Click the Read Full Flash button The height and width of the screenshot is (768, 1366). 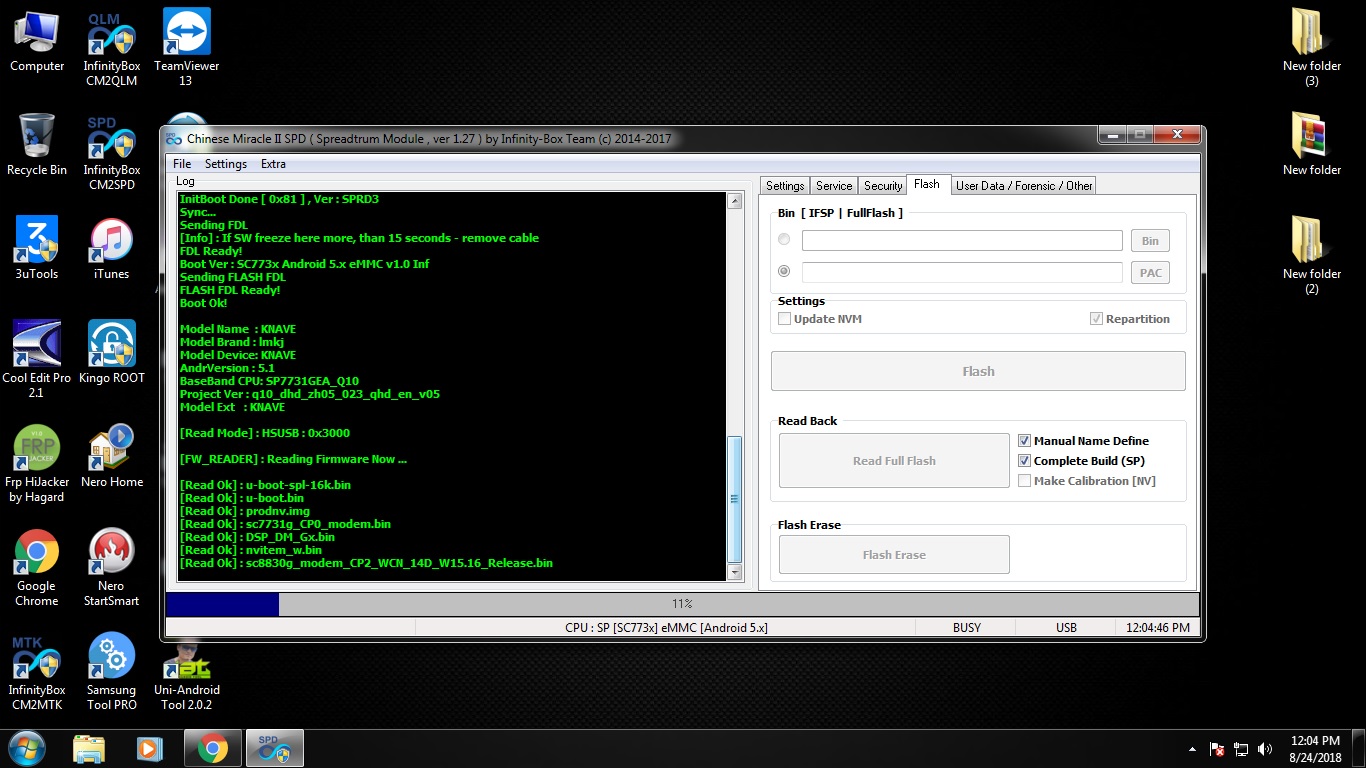(x=894, y=461)
